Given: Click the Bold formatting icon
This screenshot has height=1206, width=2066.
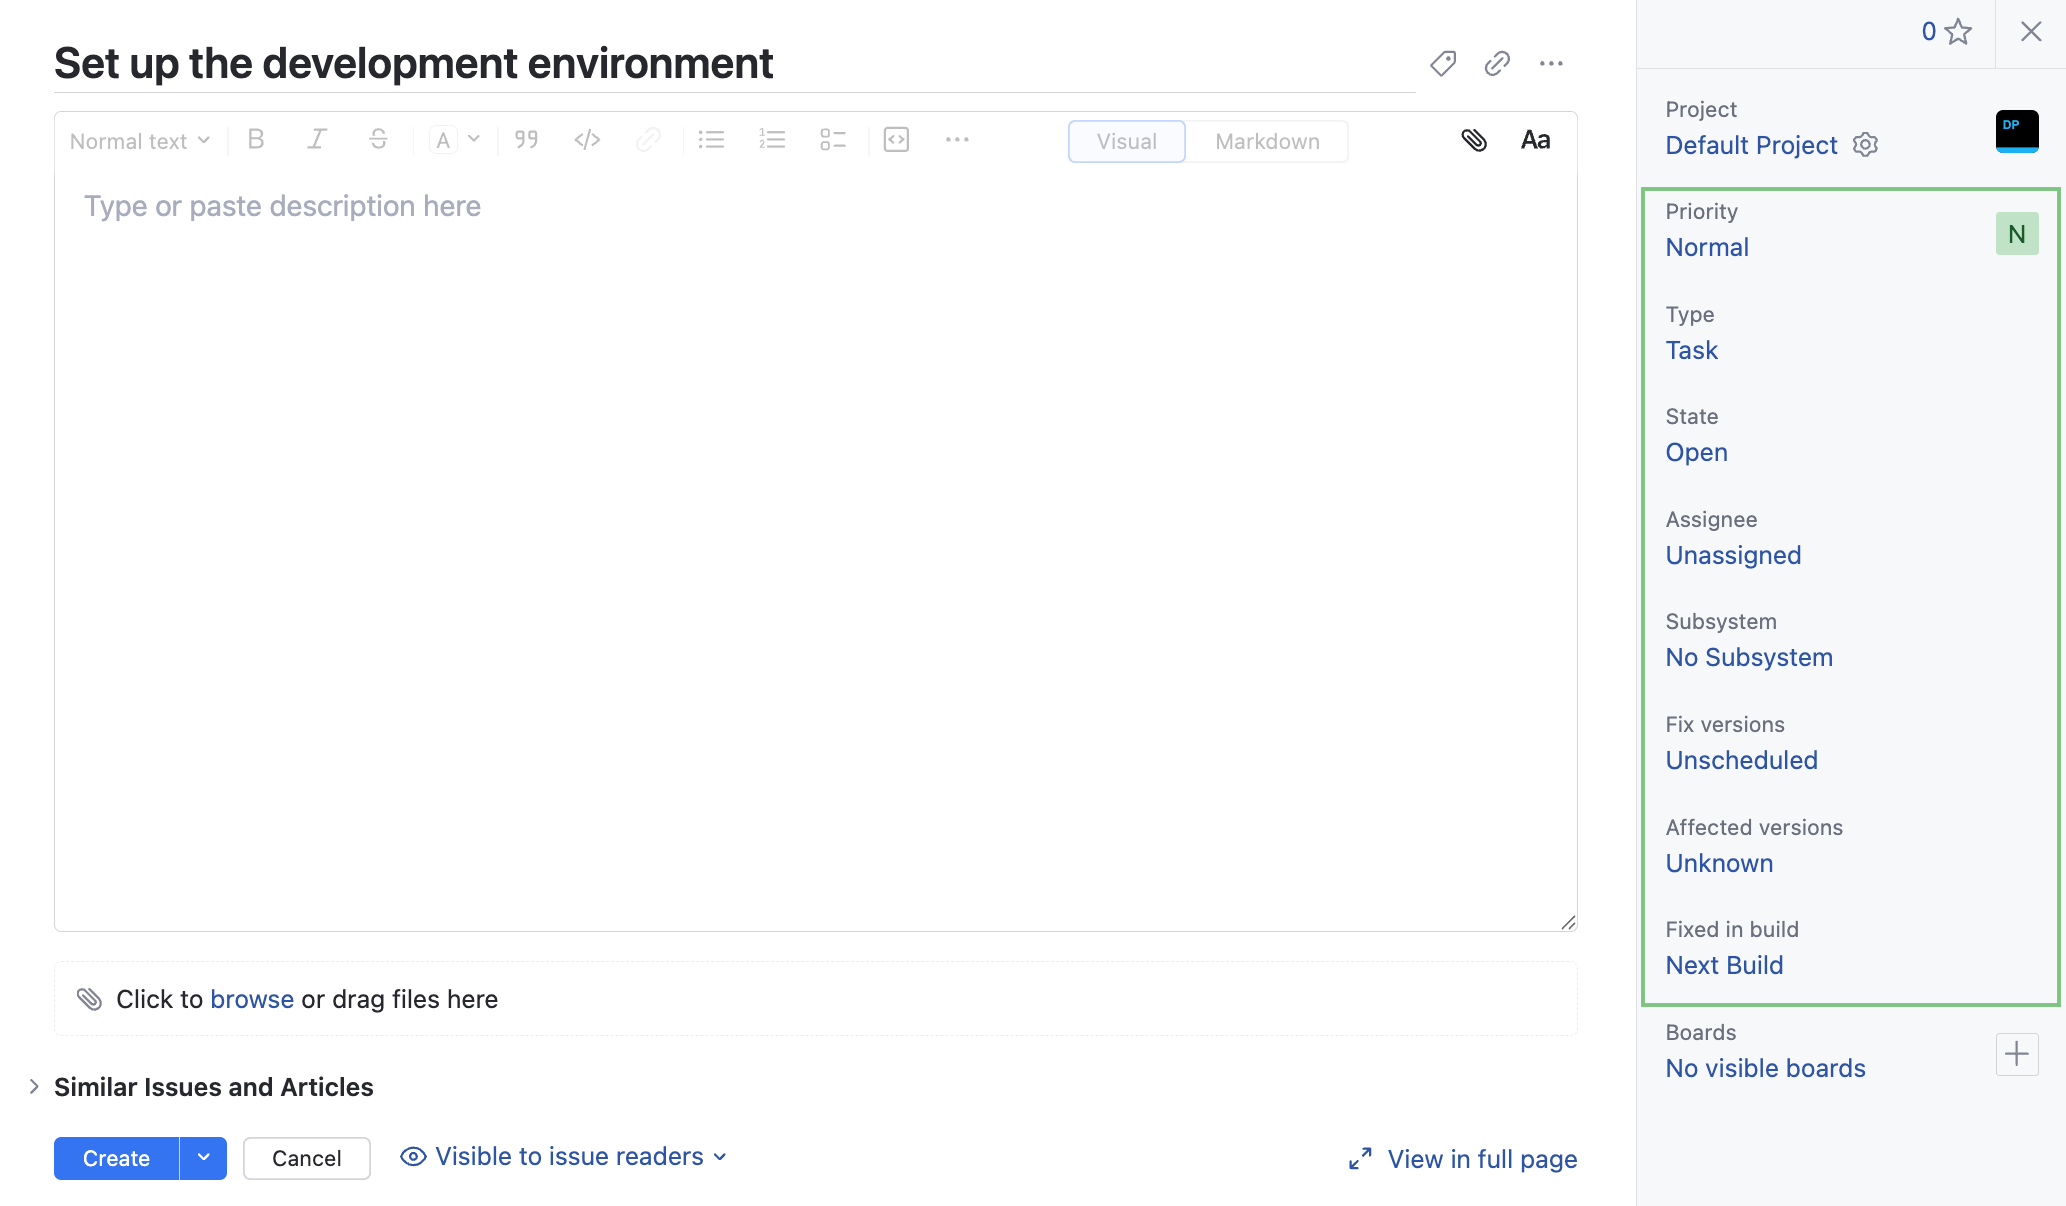Looking at the screenshot, I should click(256, 140).
